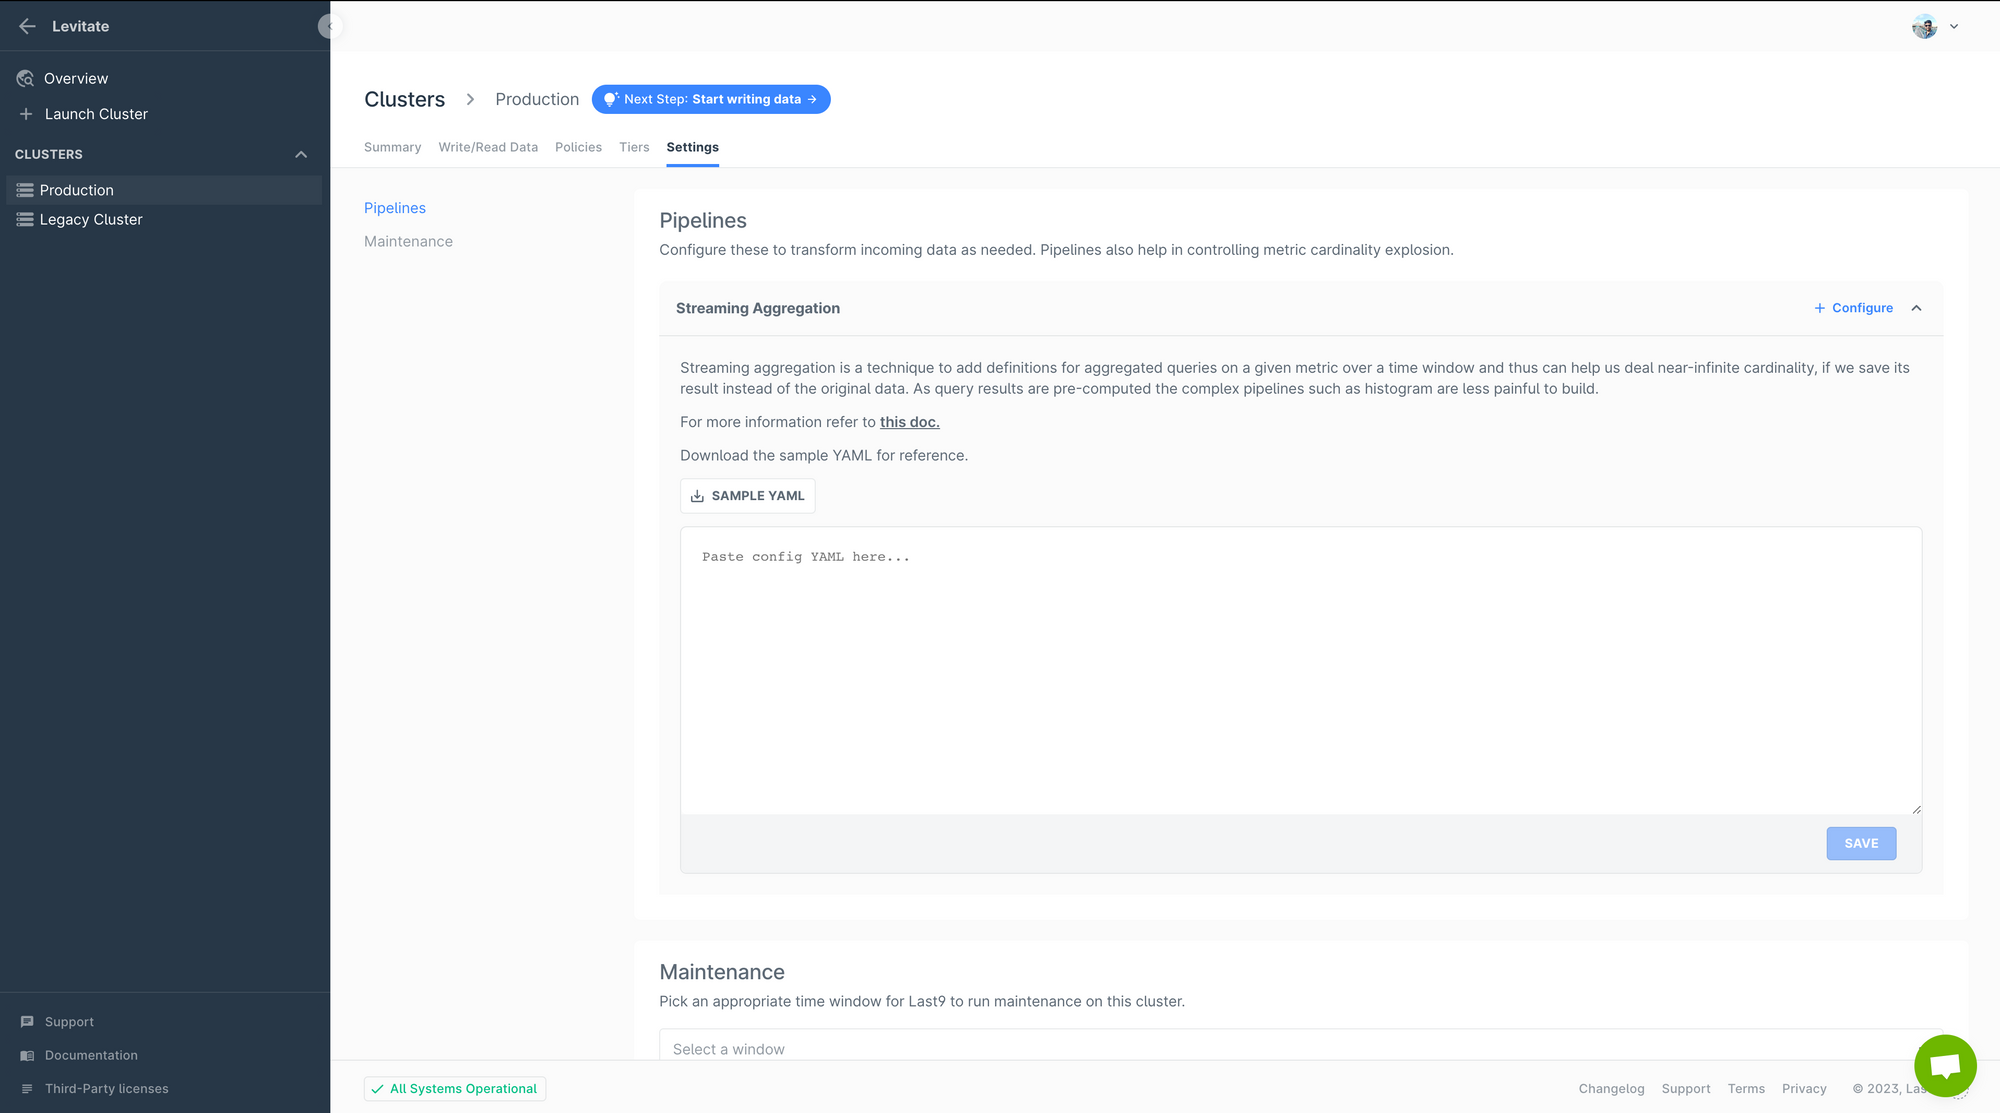Collapse the Streaming Aggregation panel chevron
This screenshot has width=2000, height=1113.
pyautogui.click(x=1916, y=308)
